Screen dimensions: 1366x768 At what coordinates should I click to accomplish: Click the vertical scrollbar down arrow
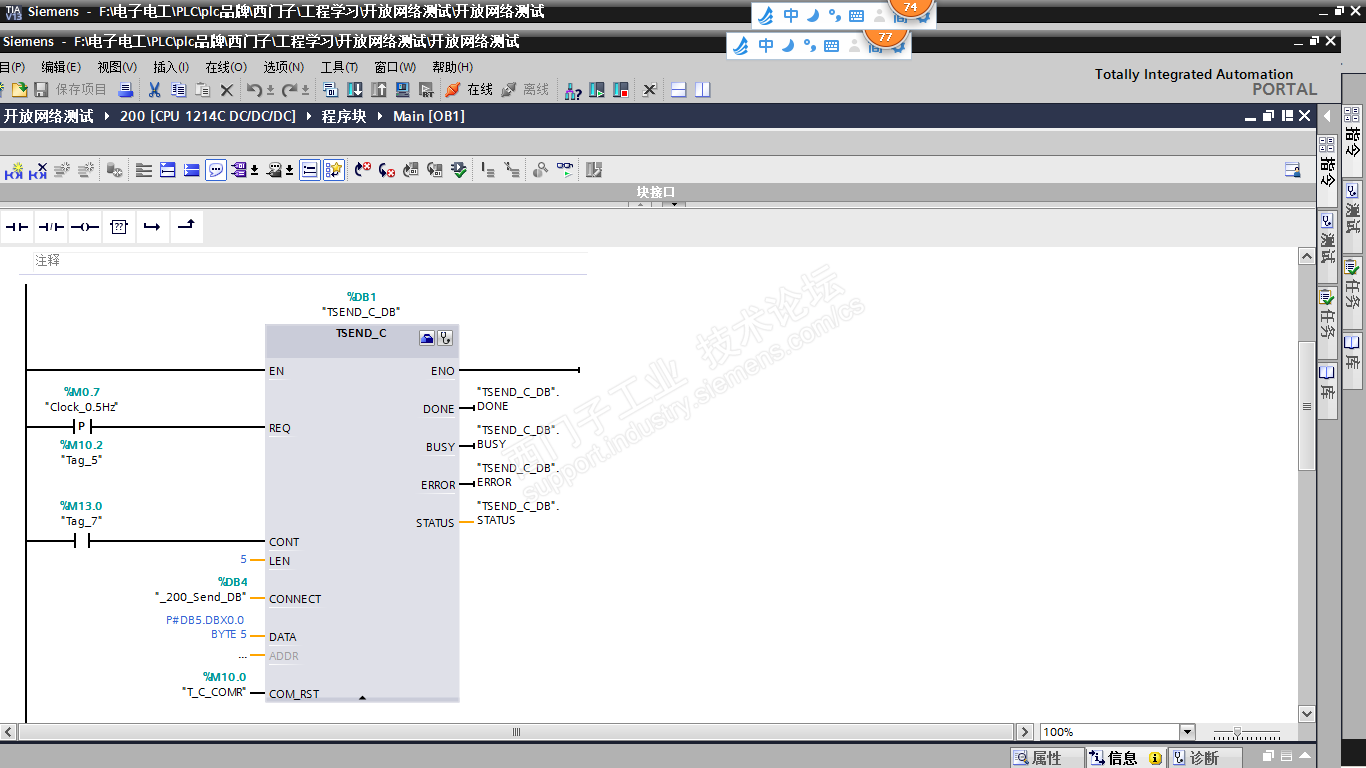[1307, 713]
